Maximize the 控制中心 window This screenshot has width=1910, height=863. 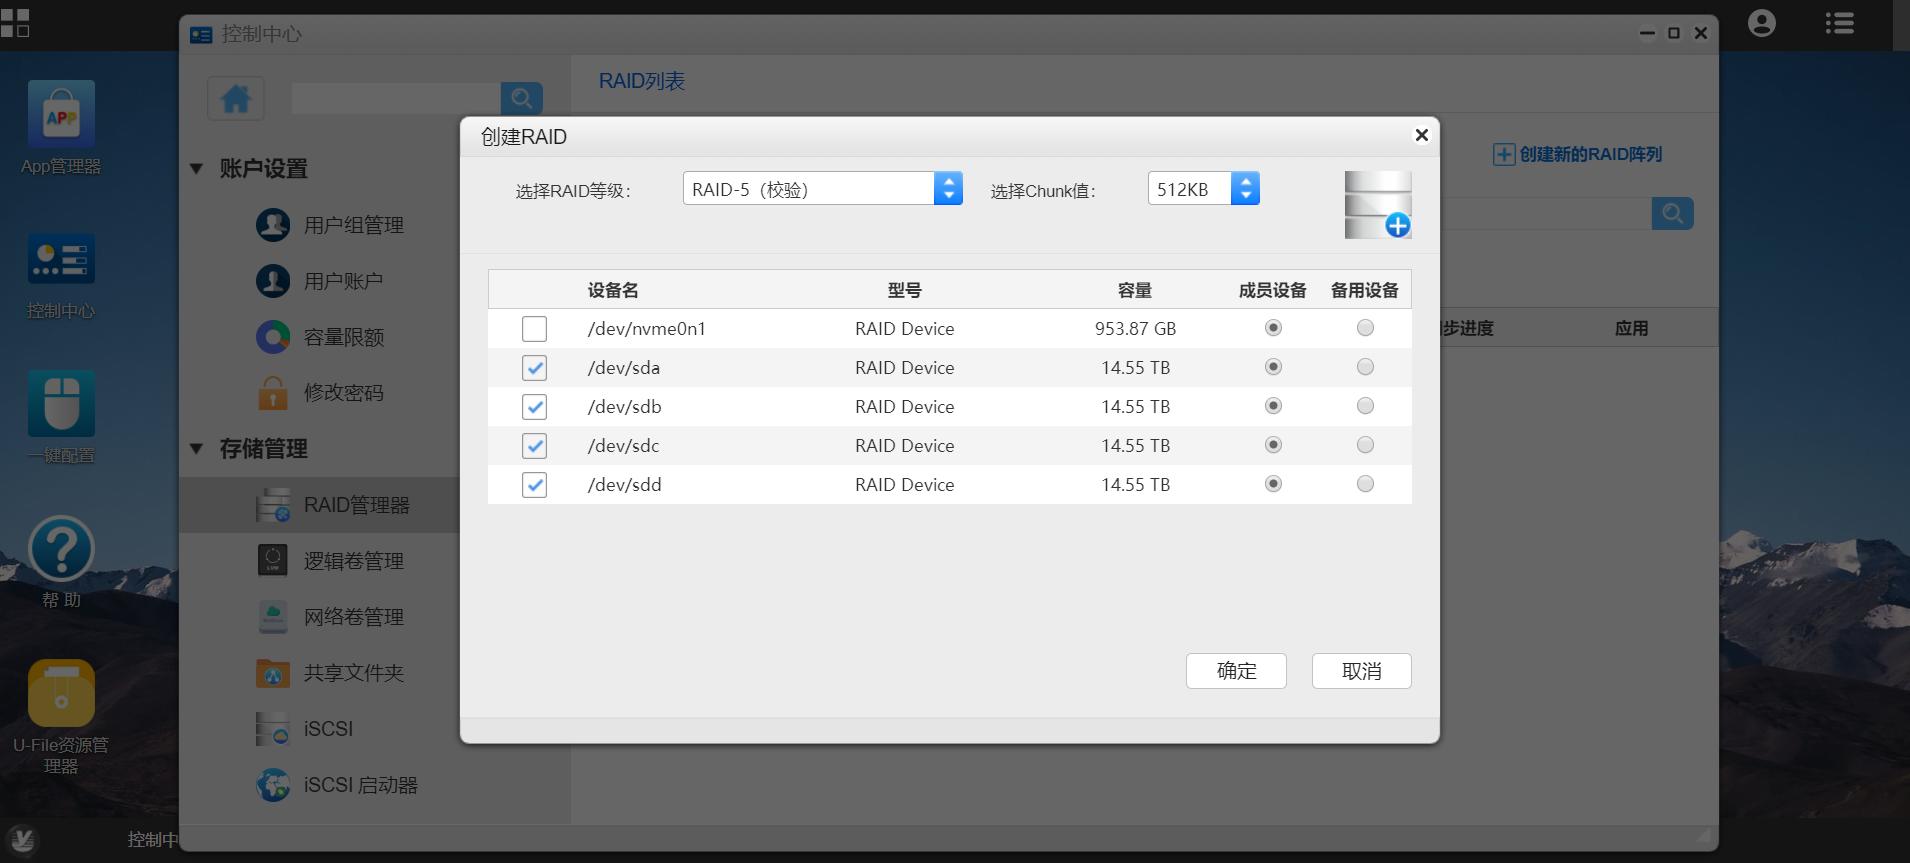tap(1674, 33)
